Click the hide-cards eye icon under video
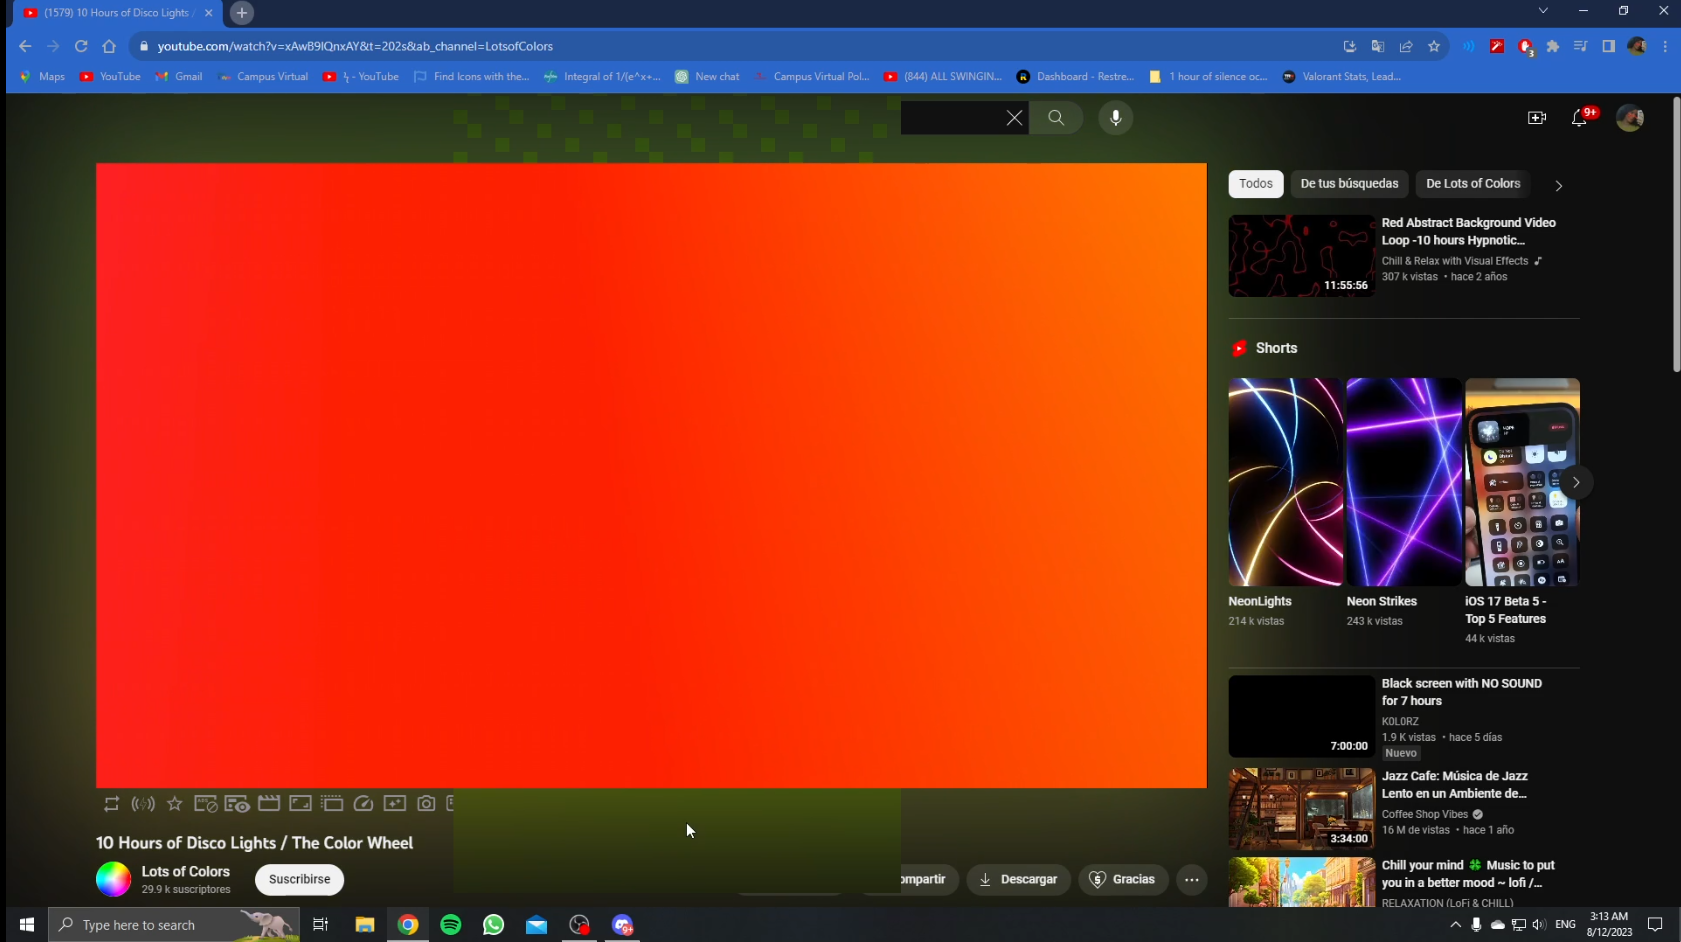The image size is (1681, 942). coord(237,804)
